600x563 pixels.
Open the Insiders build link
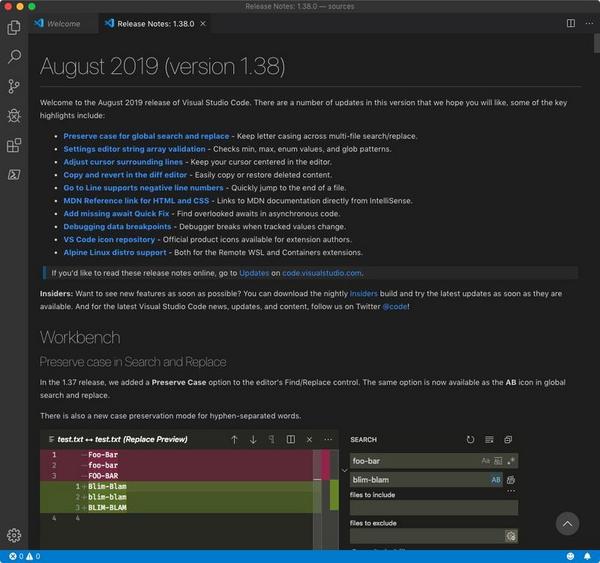pos(364,294)
